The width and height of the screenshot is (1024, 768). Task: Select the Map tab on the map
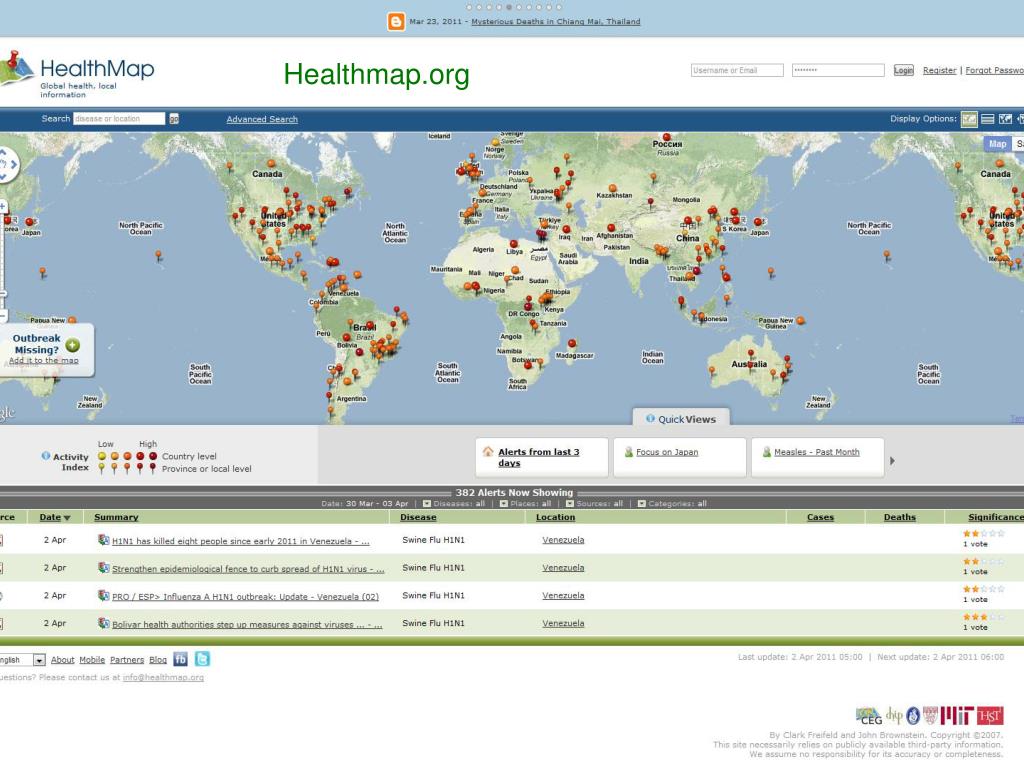click(x=997, y=144)
